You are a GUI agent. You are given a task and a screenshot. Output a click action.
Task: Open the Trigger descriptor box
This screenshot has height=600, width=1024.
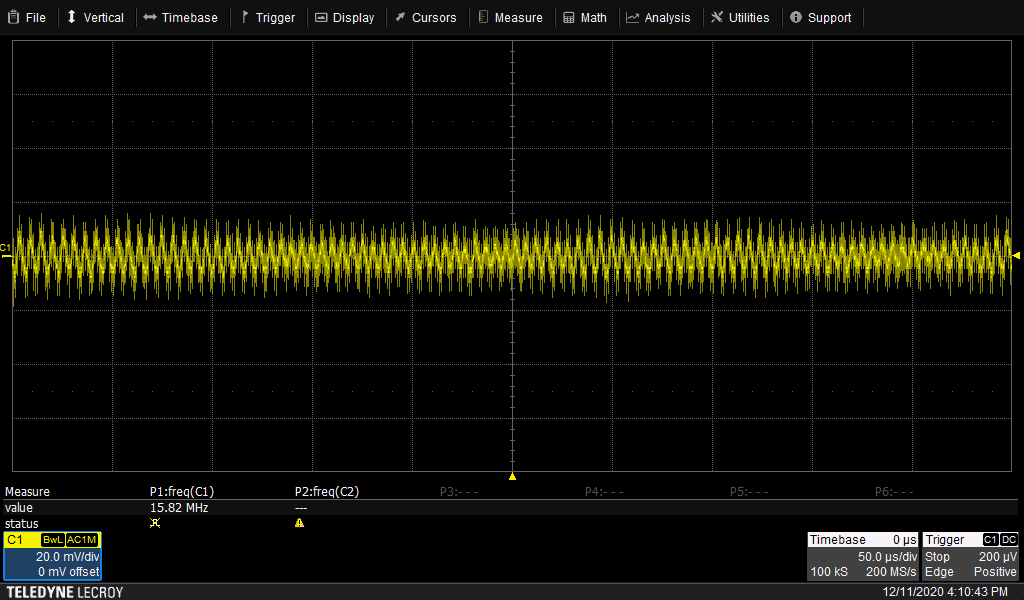pos(970,556)
